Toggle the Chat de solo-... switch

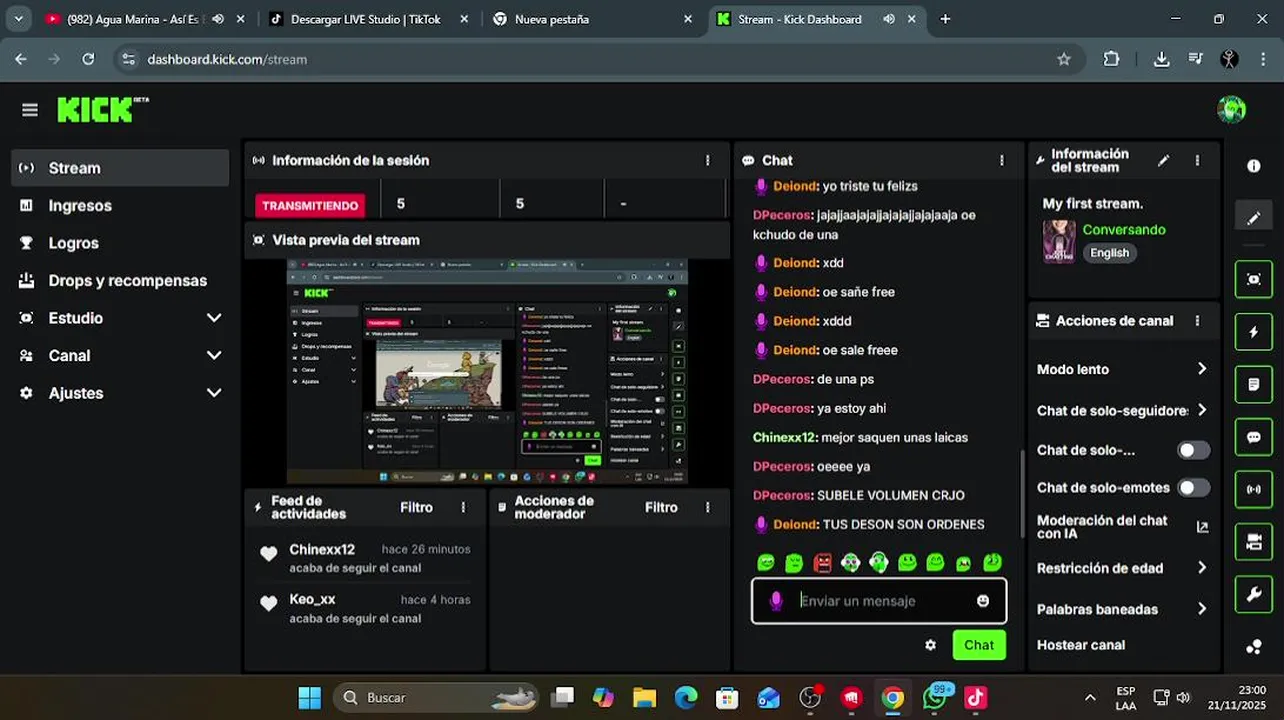tap(1193, 450)
